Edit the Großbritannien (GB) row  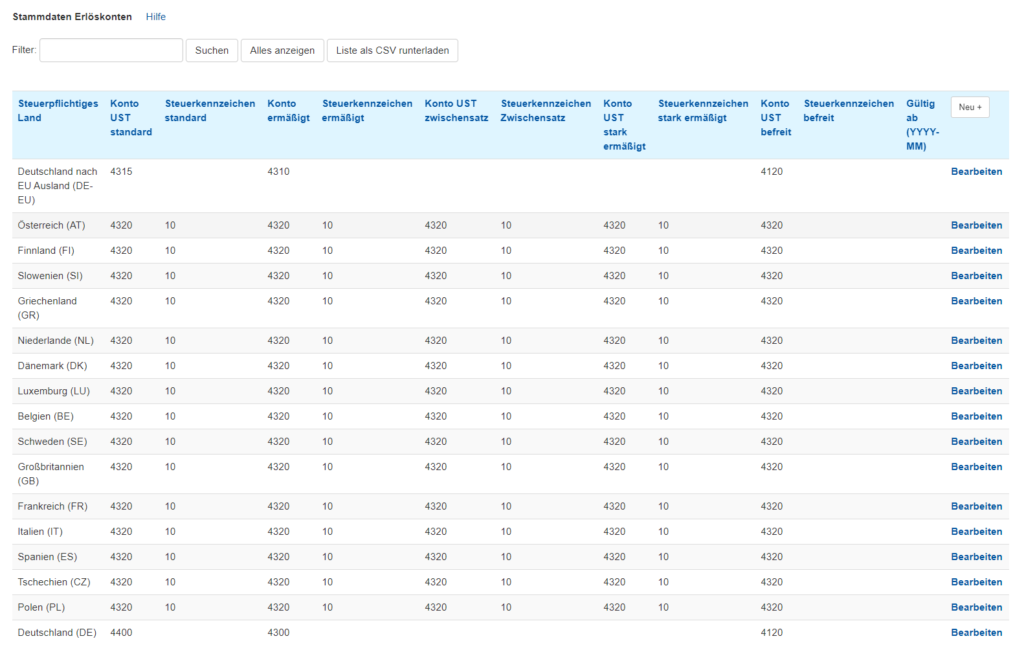(976, 467)
